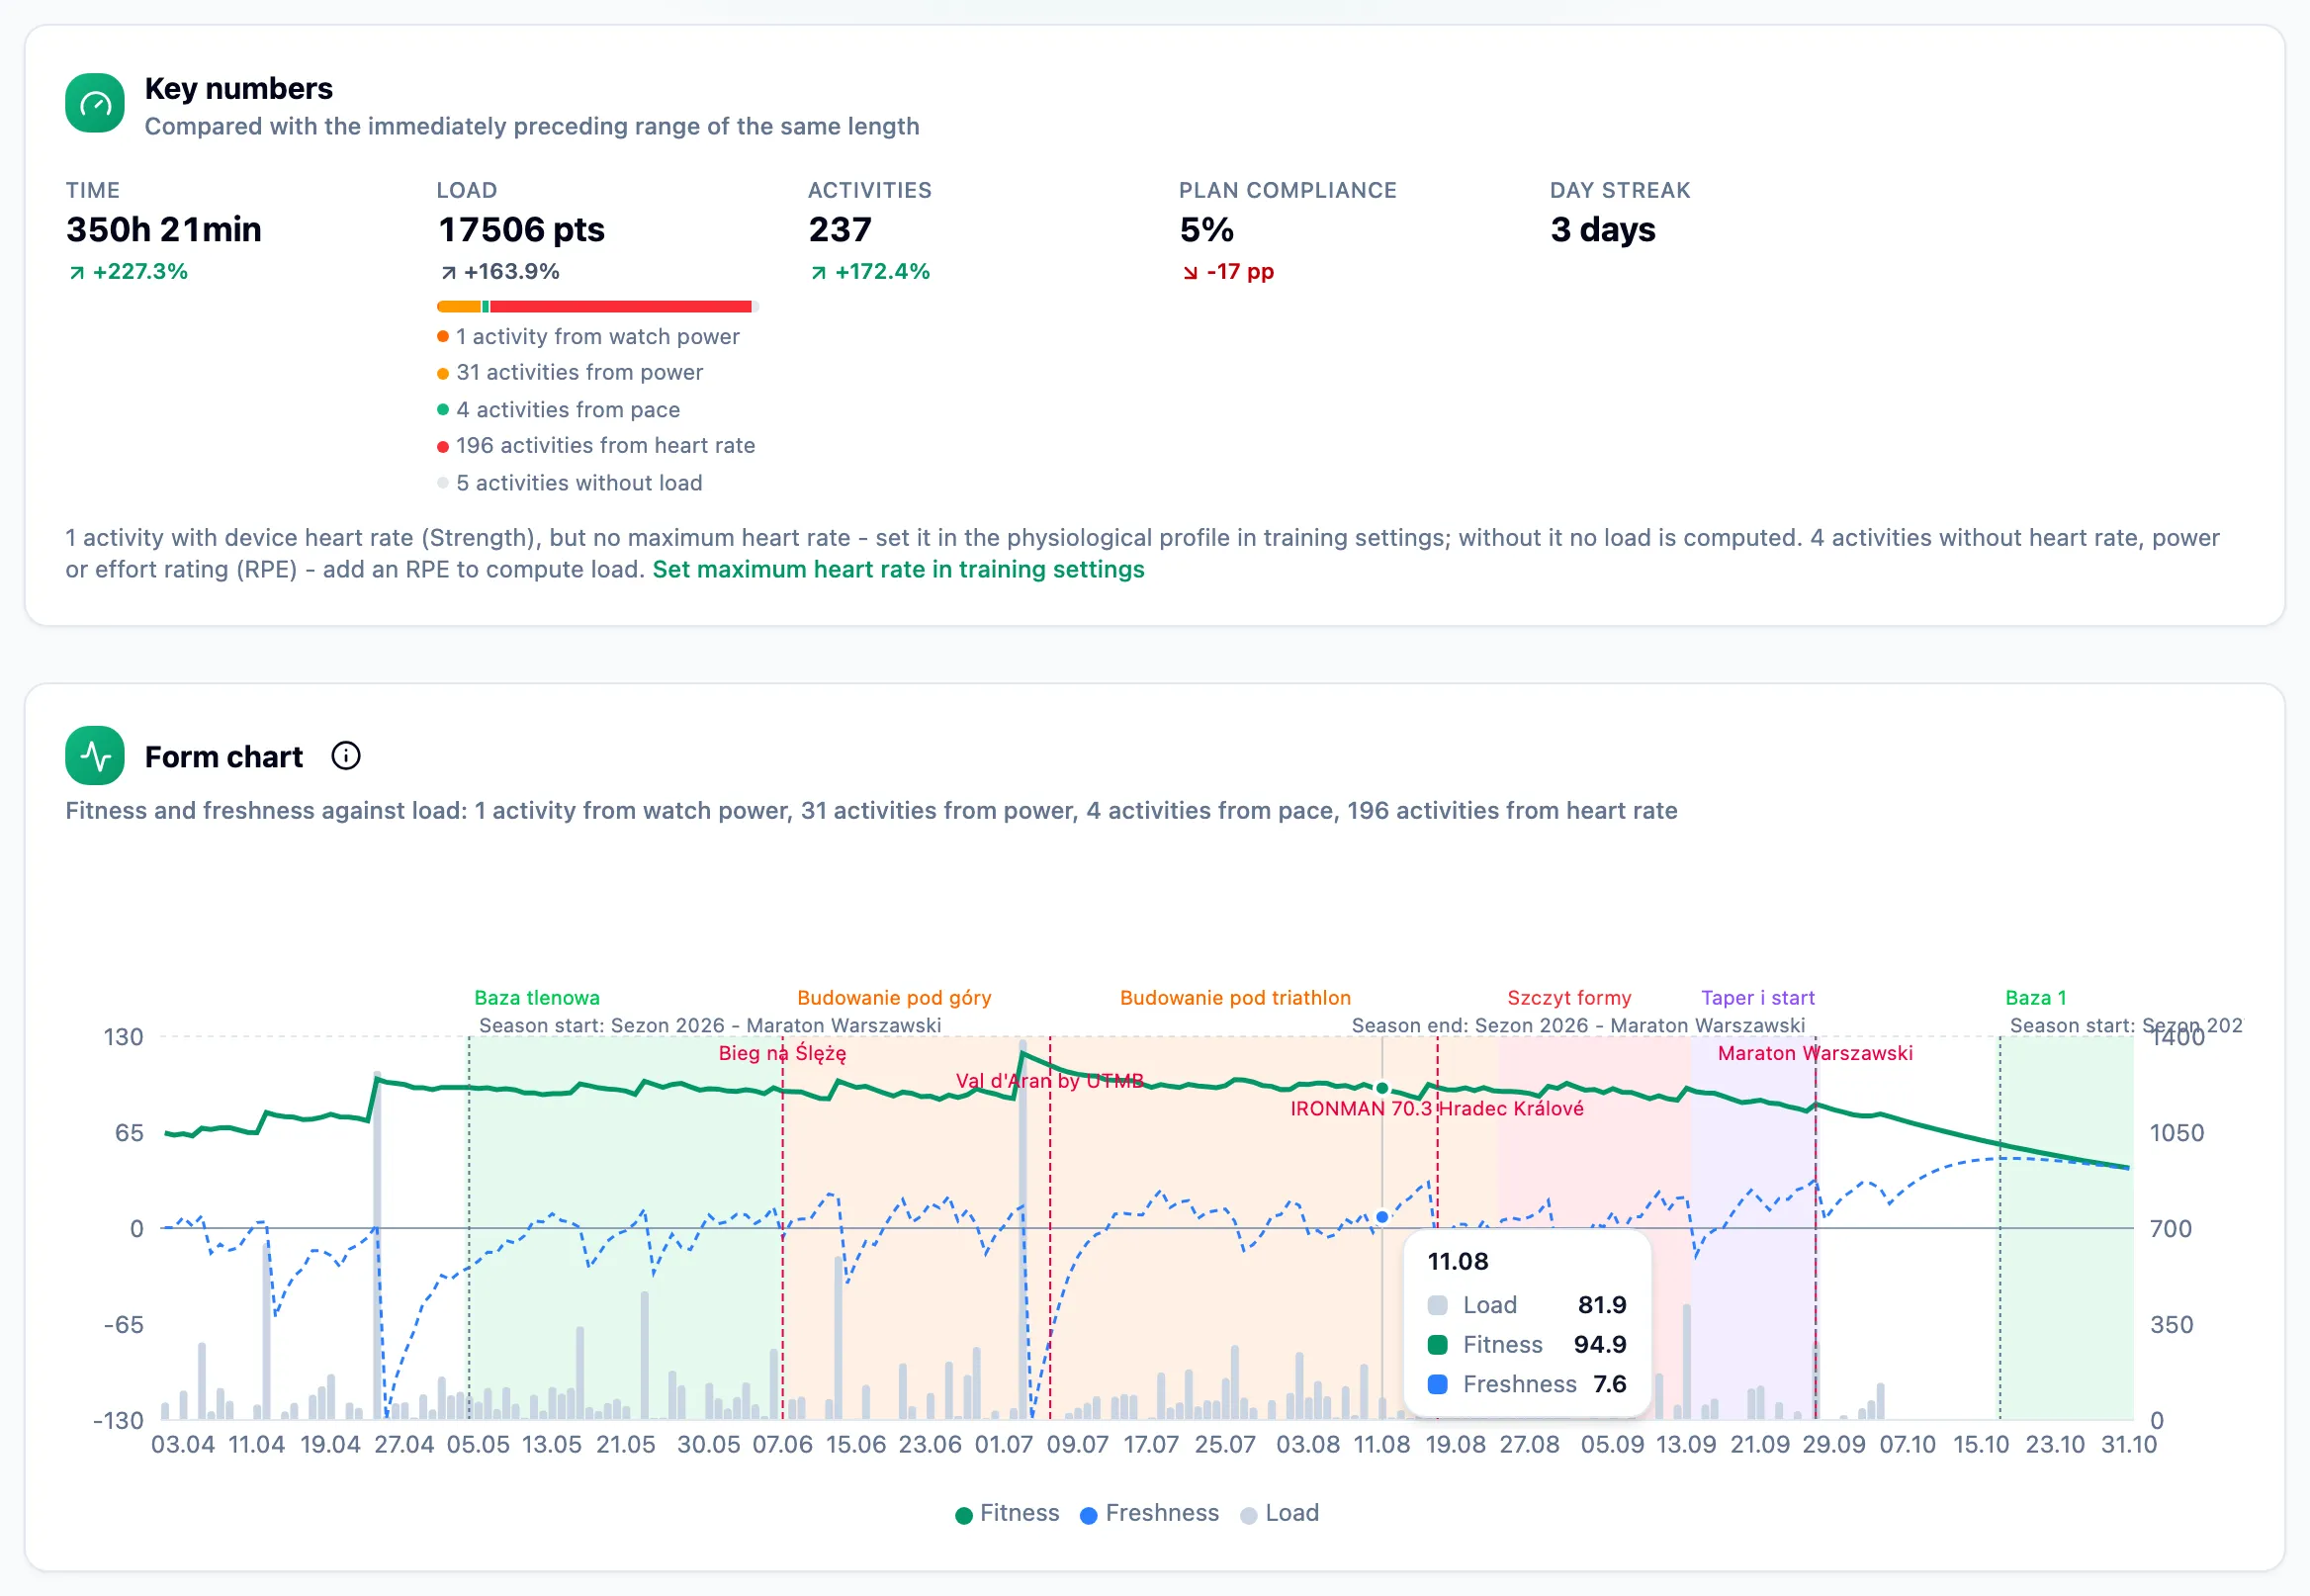Click the 5% plan compliance value
The height and width of the screenshot is (1596, 2310).
pos(1206,230)
